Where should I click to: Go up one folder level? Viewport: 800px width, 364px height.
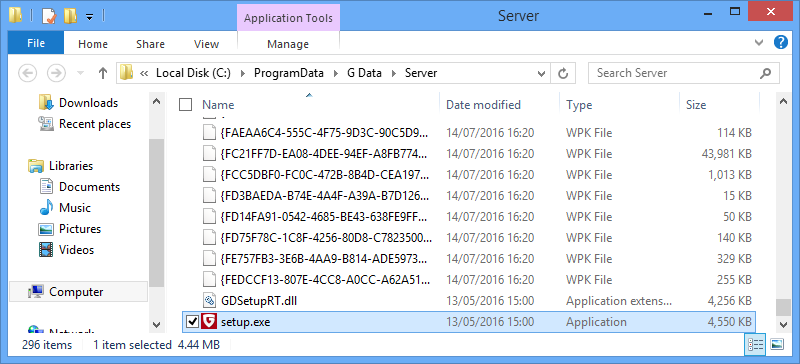pyautogui.click(x=103, y=74)
